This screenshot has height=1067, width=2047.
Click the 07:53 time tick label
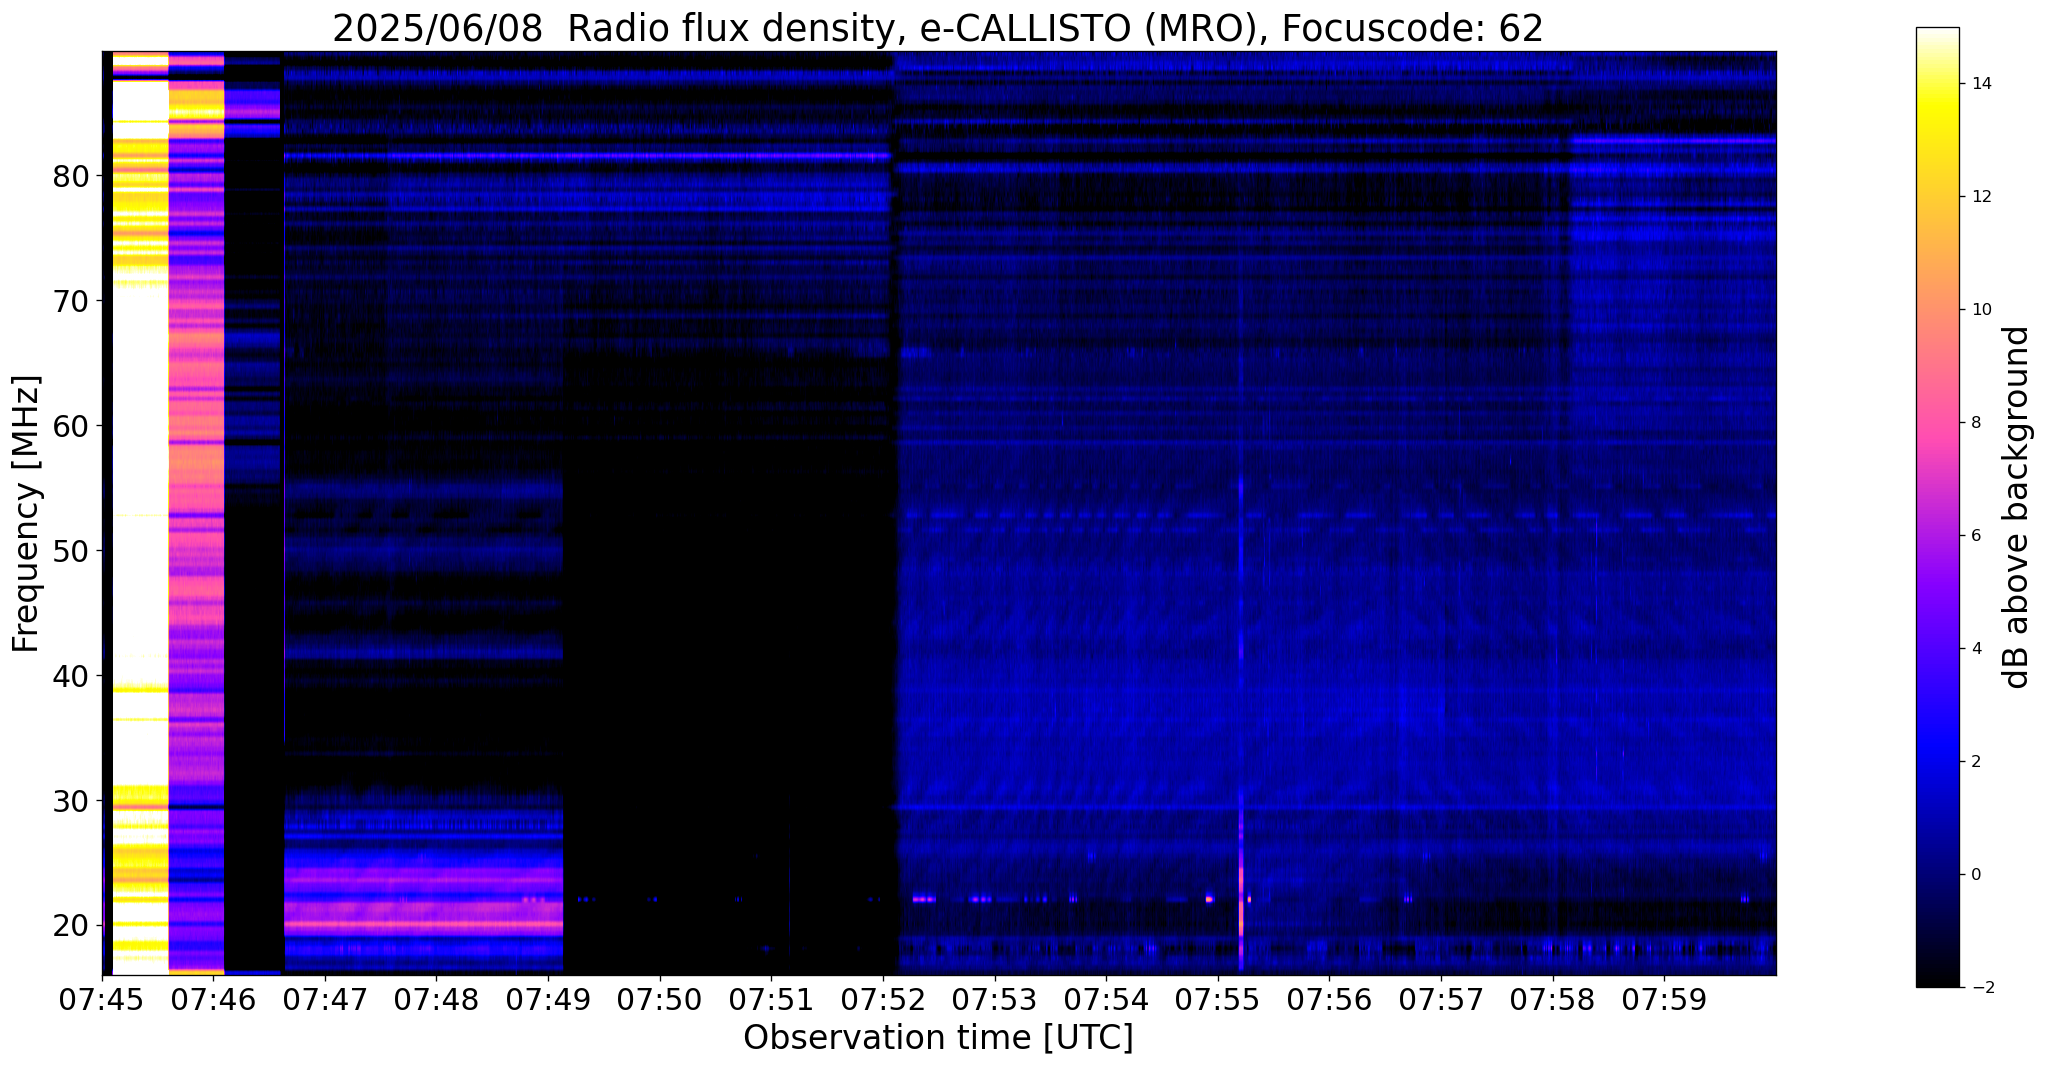pyautogui.click(x=995, y=1000)
